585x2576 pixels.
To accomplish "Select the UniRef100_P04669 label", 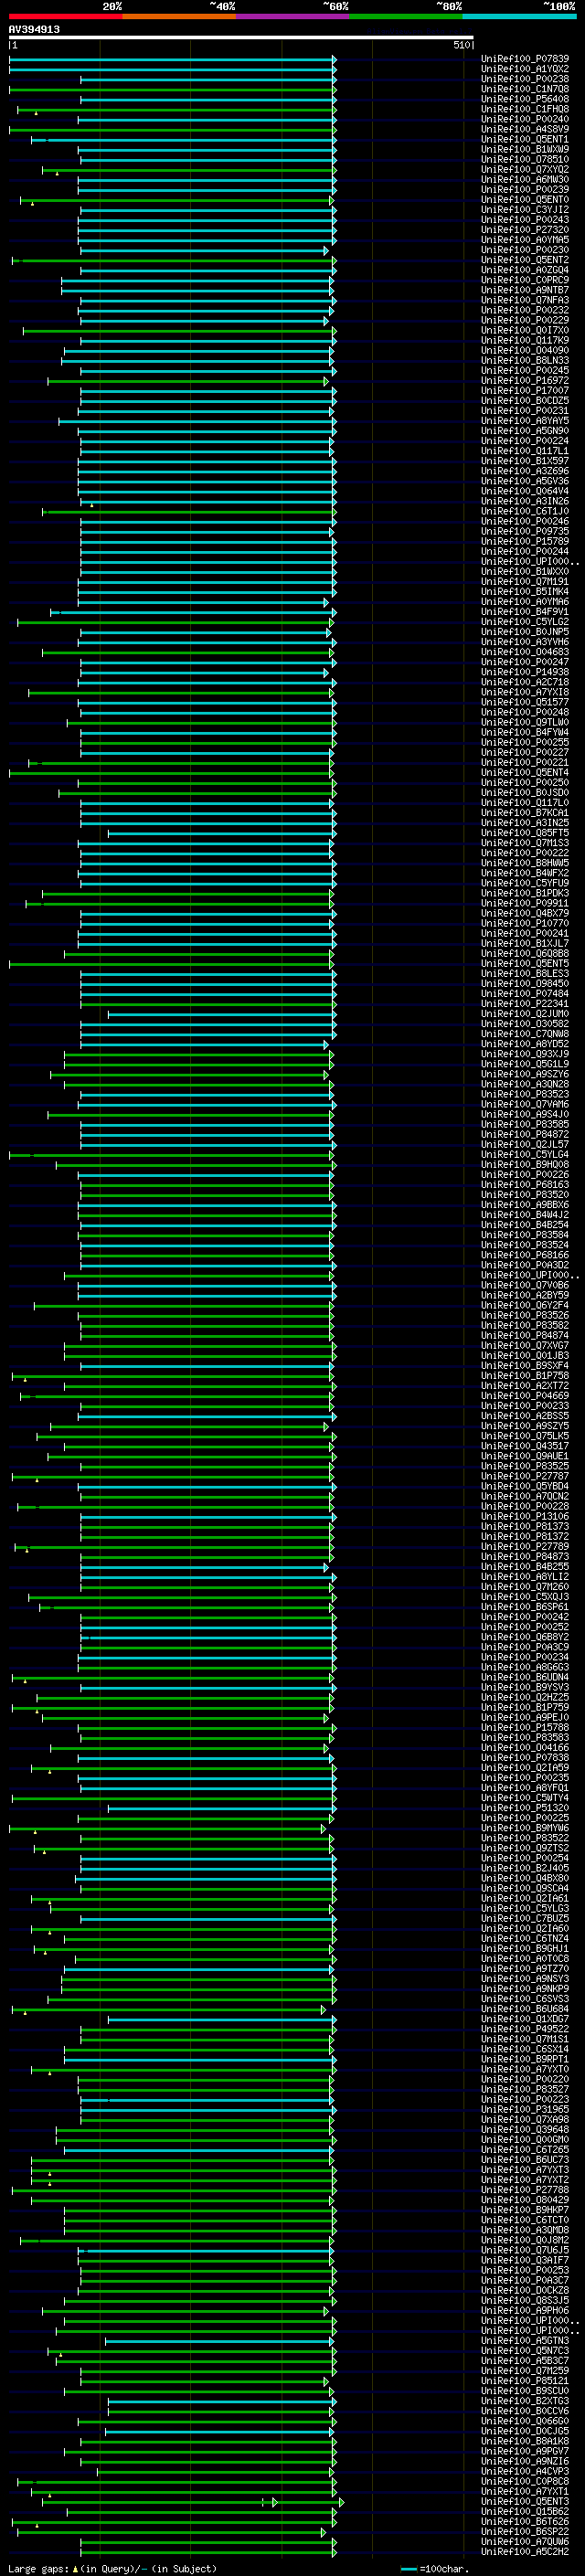I will tap(525, 1395).
